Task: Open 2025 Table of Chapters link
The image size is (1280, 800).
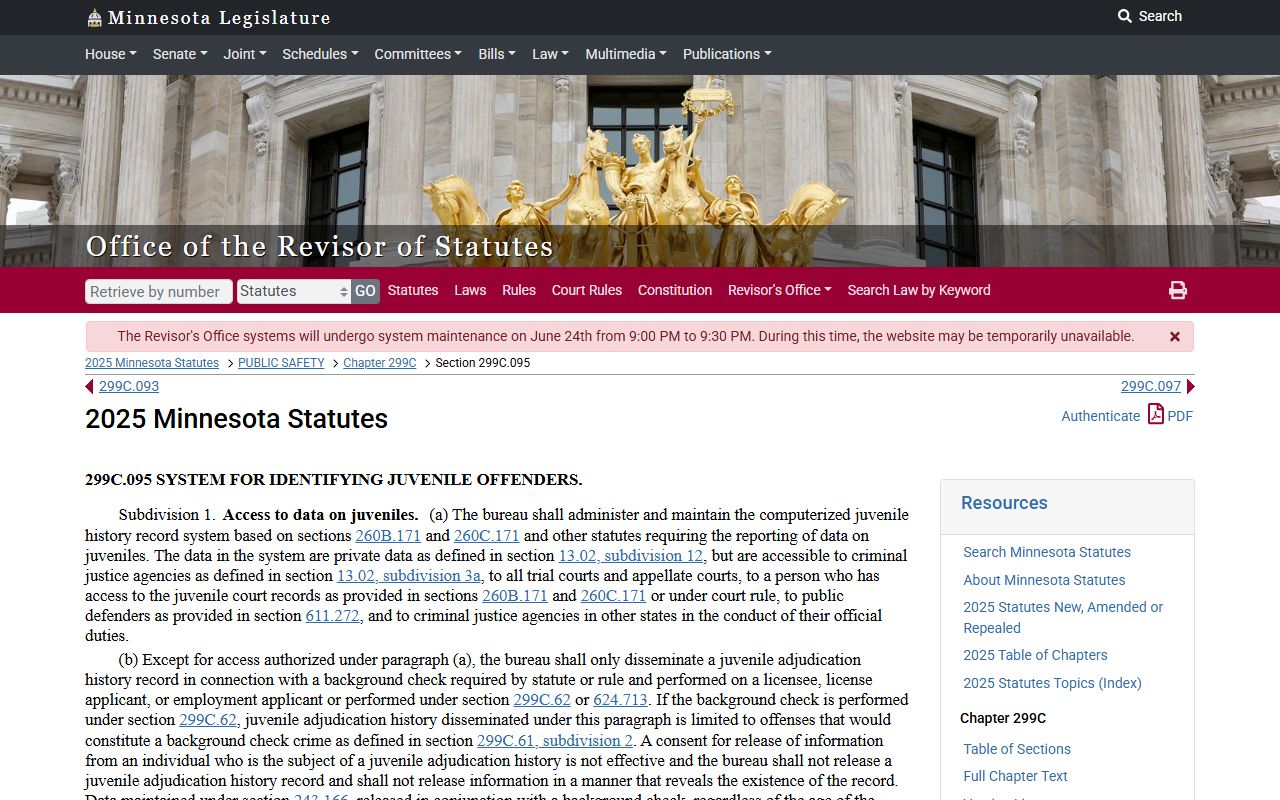Action: 1035,655
